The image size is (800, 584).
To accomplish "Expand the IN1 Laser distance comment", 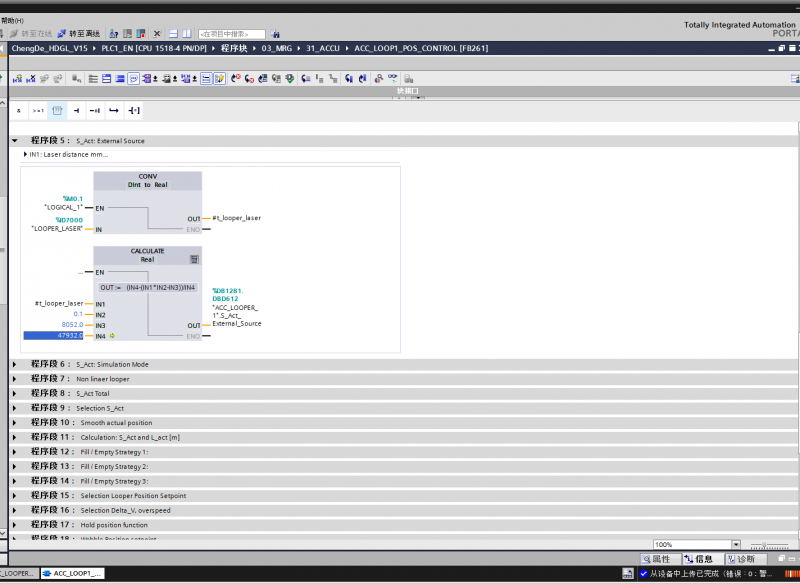I will click(25, 155).
